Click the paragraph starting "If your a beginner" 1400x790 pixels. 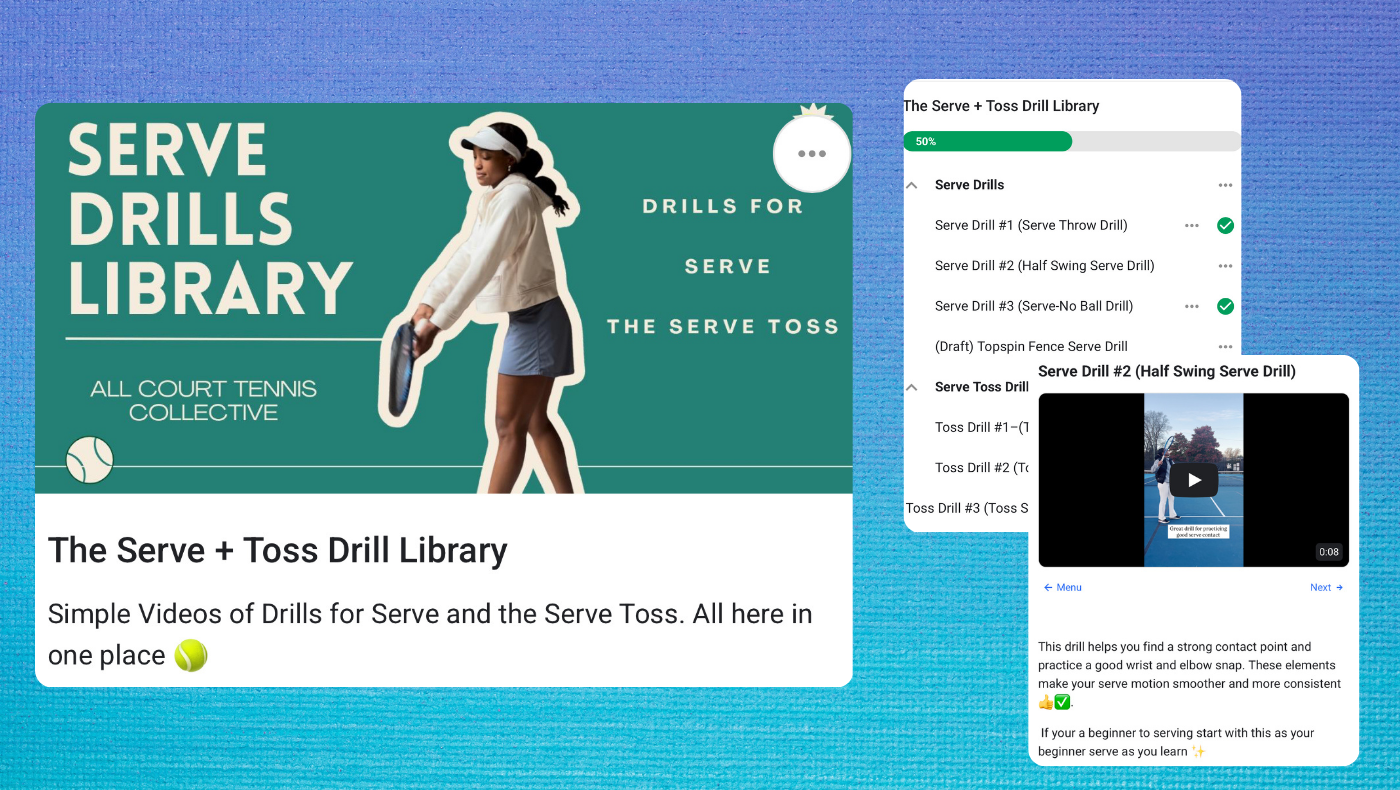1176,742
